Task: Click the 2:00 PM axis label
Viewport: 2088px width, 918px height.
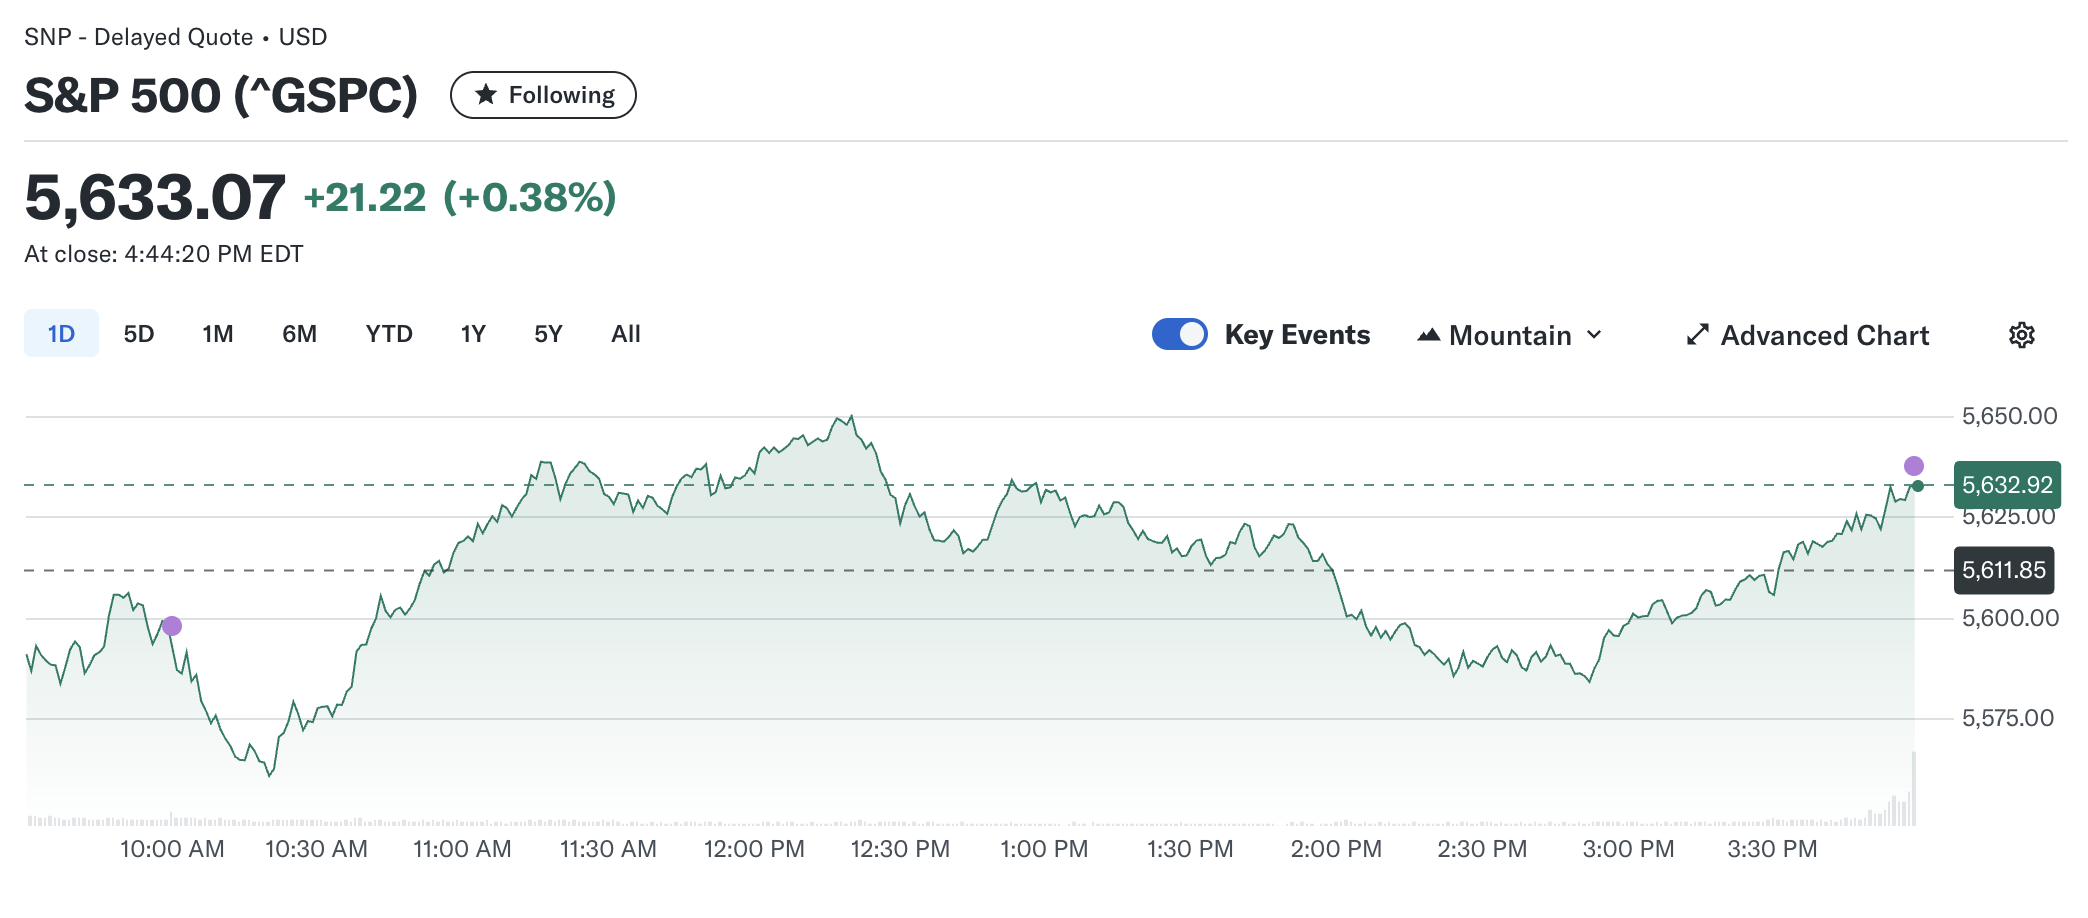Action: coord(1336,849)
